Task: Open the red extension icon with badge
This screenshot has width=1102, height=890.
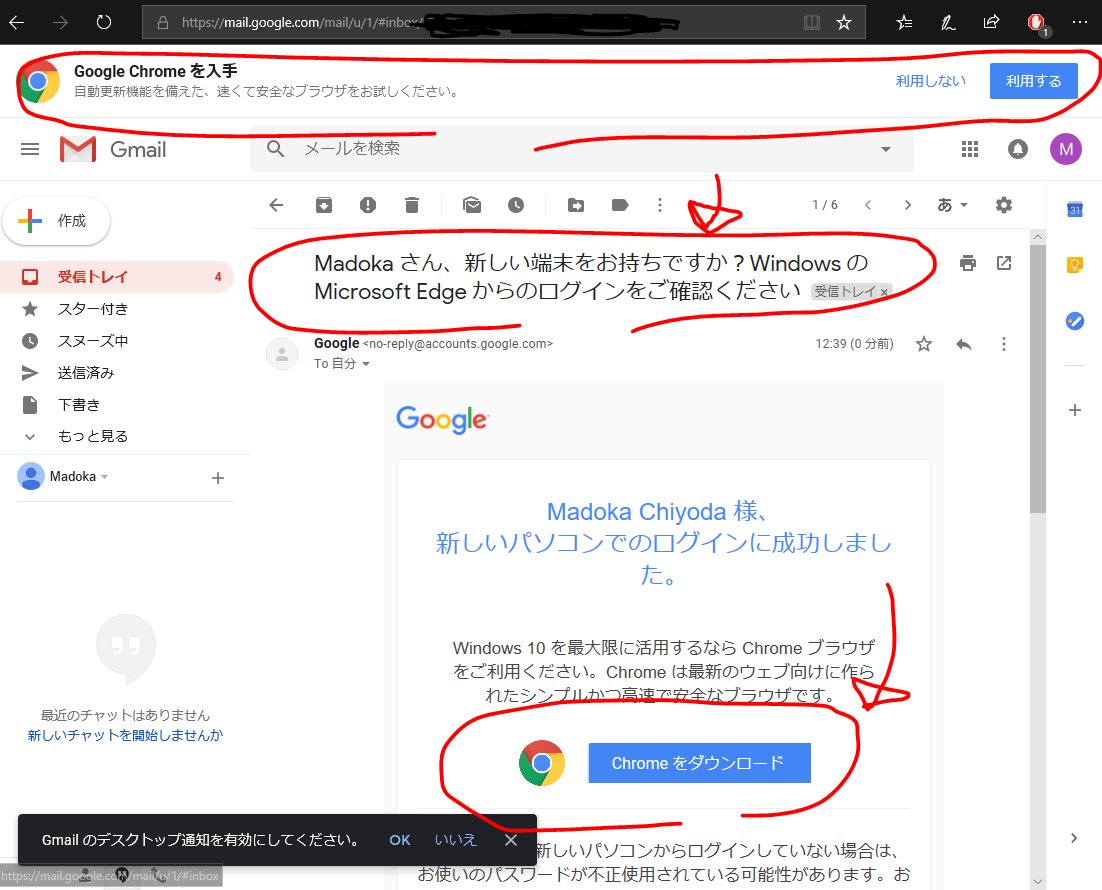Action: tap(1037, 23)
